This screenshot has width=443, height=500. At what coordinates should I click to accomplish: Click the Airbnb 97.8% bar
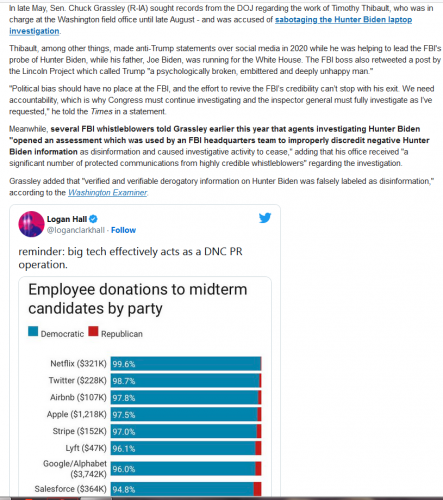186,398
